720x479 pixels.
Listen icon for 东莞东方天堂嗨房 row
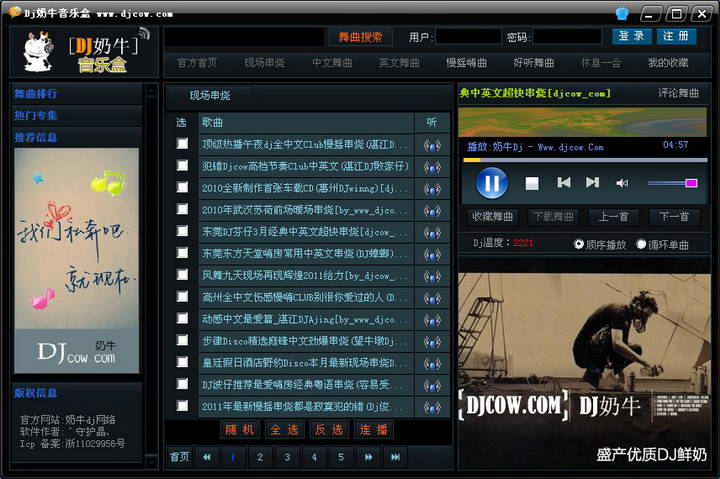tap(432, 254)
